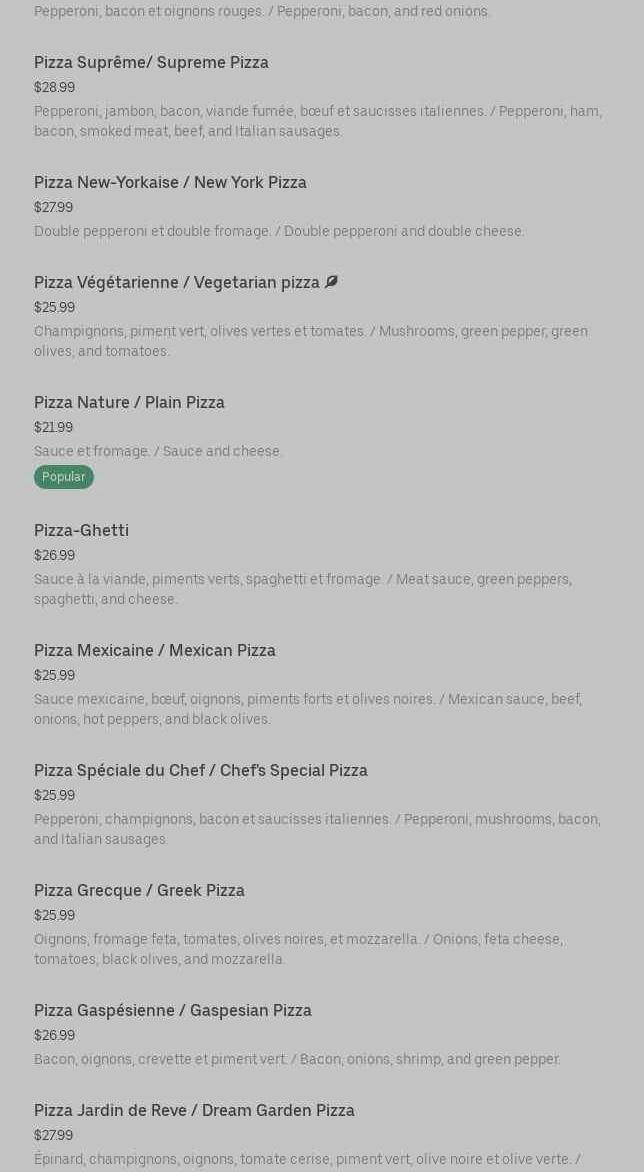This screenshot has width=644, height=1172.
Task: Open the Pizza-Ghetti menu item
Action: pyautogui.click(x=81, y=530)
